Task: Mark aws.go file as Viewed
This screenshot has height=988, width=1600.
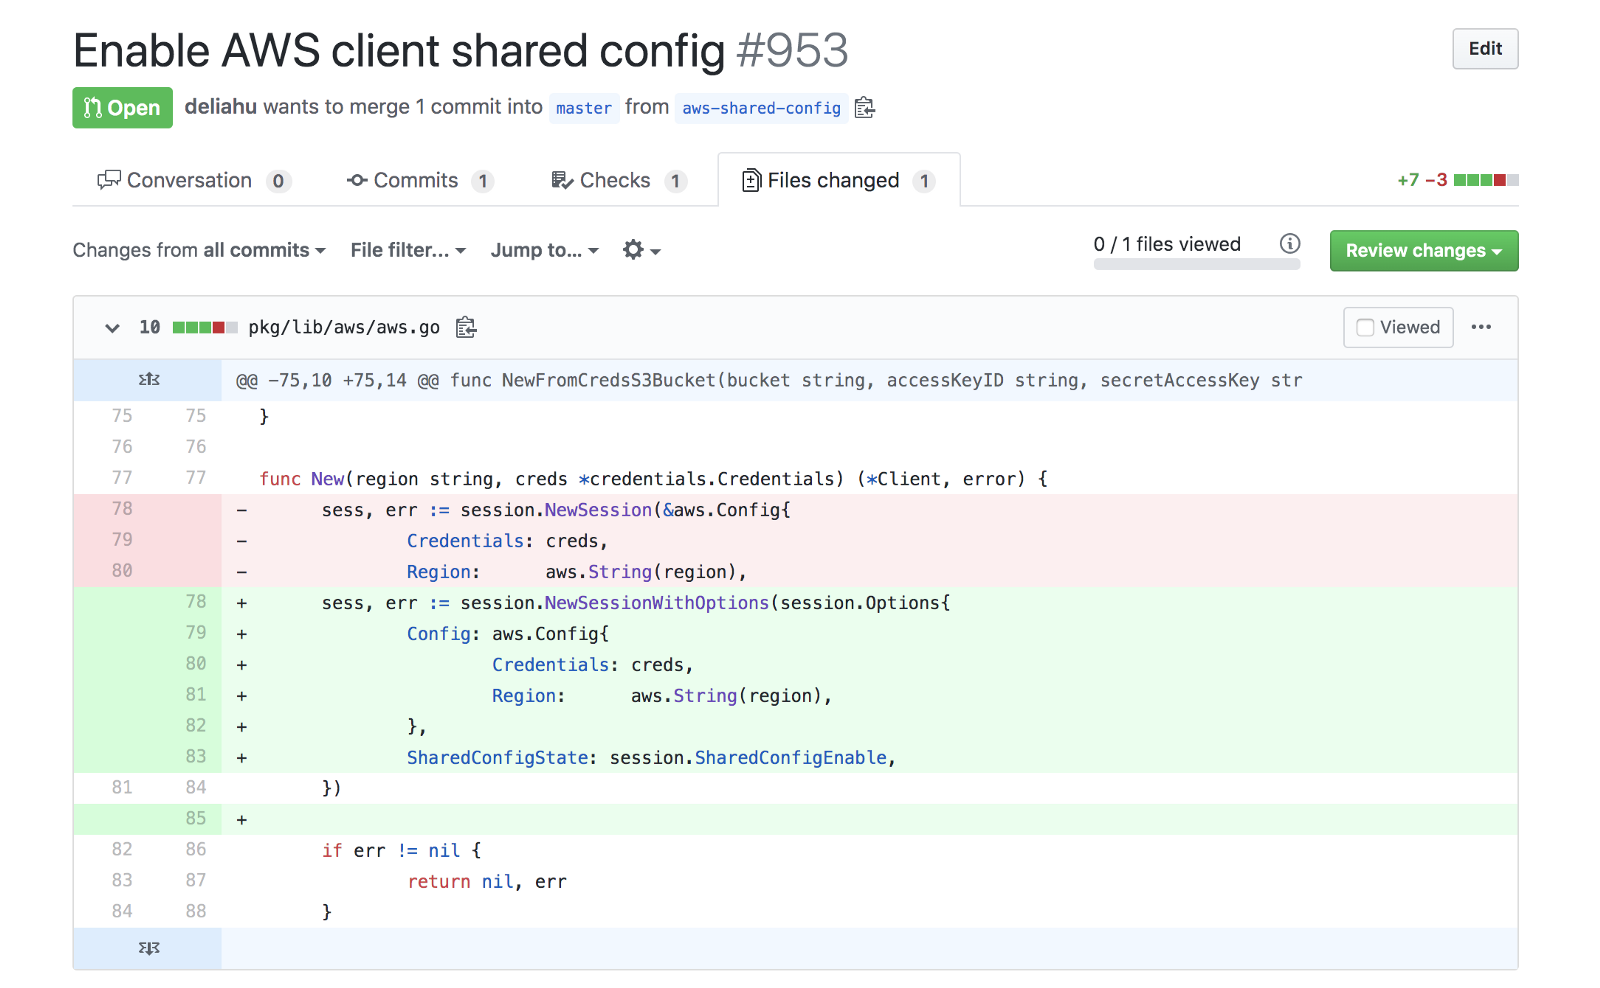Action: pos(1397,328)
